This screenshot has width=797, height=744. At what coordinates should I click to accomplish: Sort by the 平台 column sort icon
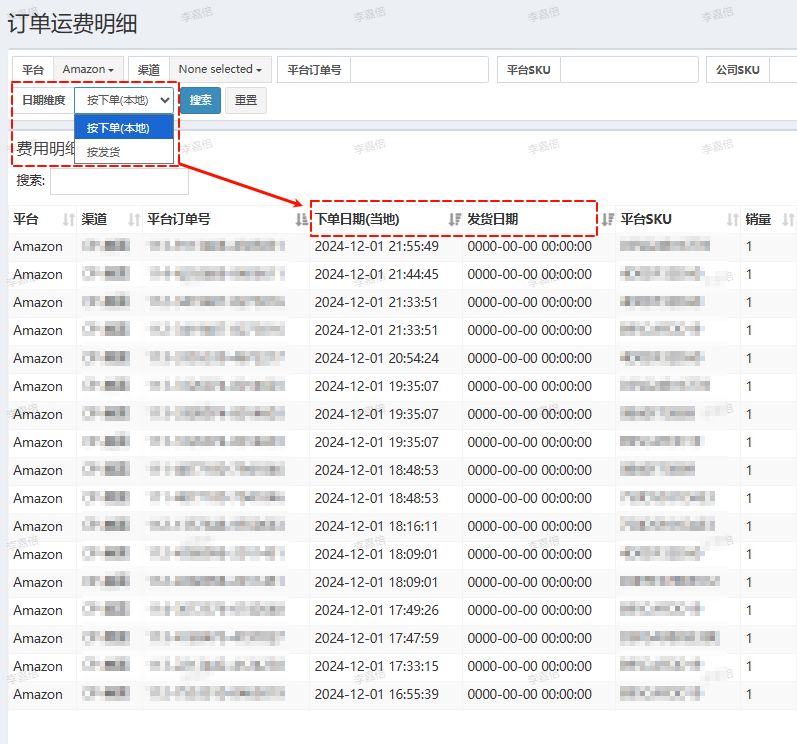coord(68,220)
